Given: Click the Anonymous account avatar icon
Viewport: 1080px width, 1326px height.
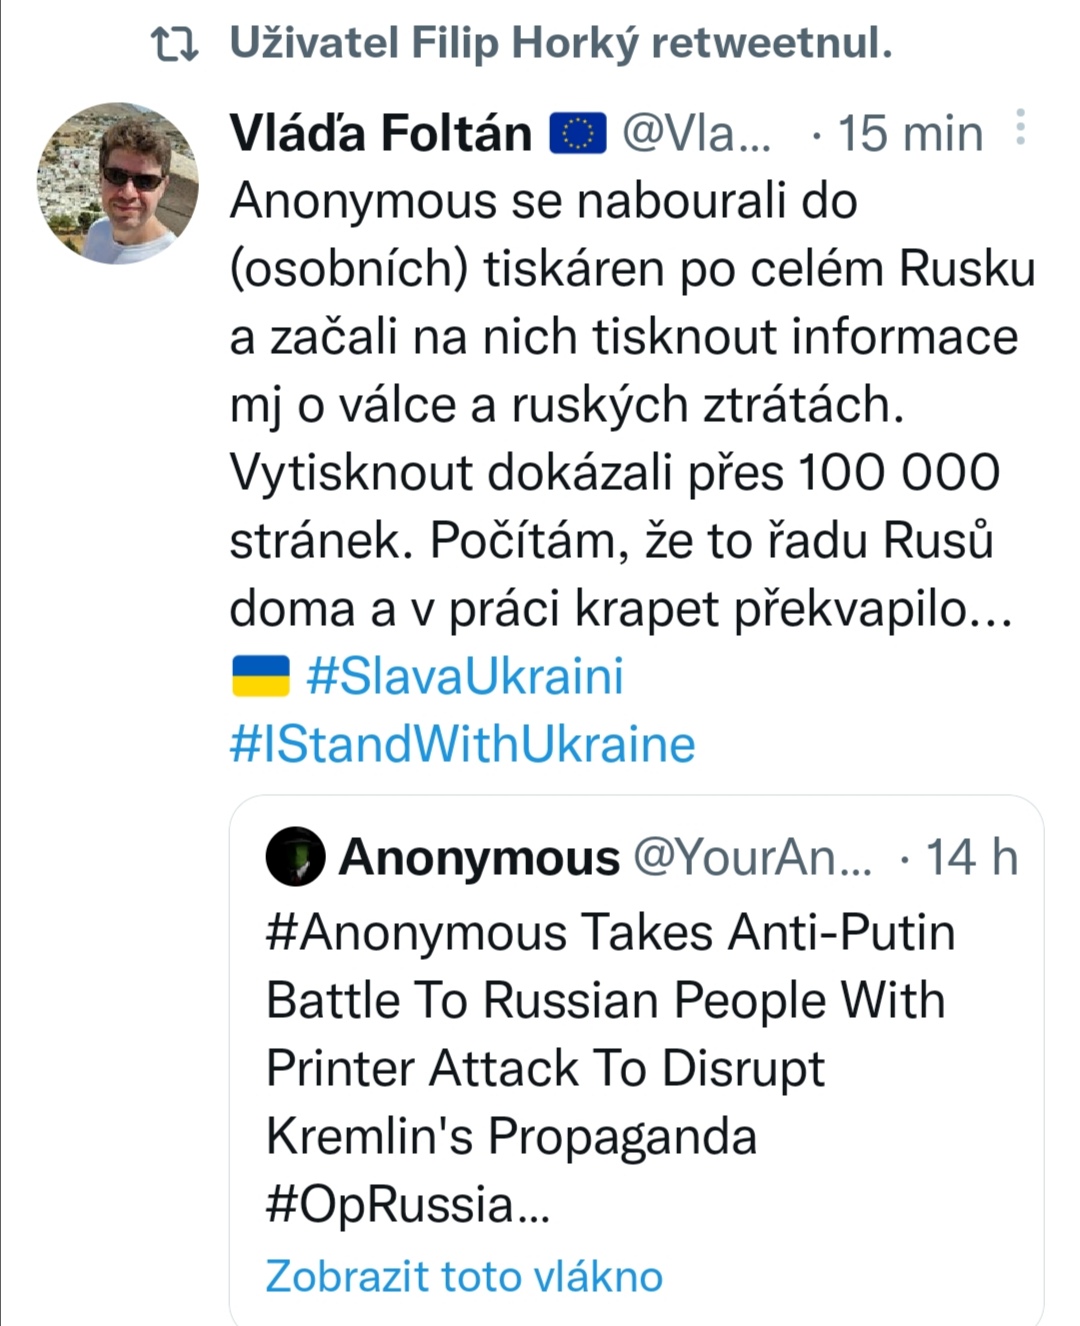Looking at the screenshot, I should (295, 857).
